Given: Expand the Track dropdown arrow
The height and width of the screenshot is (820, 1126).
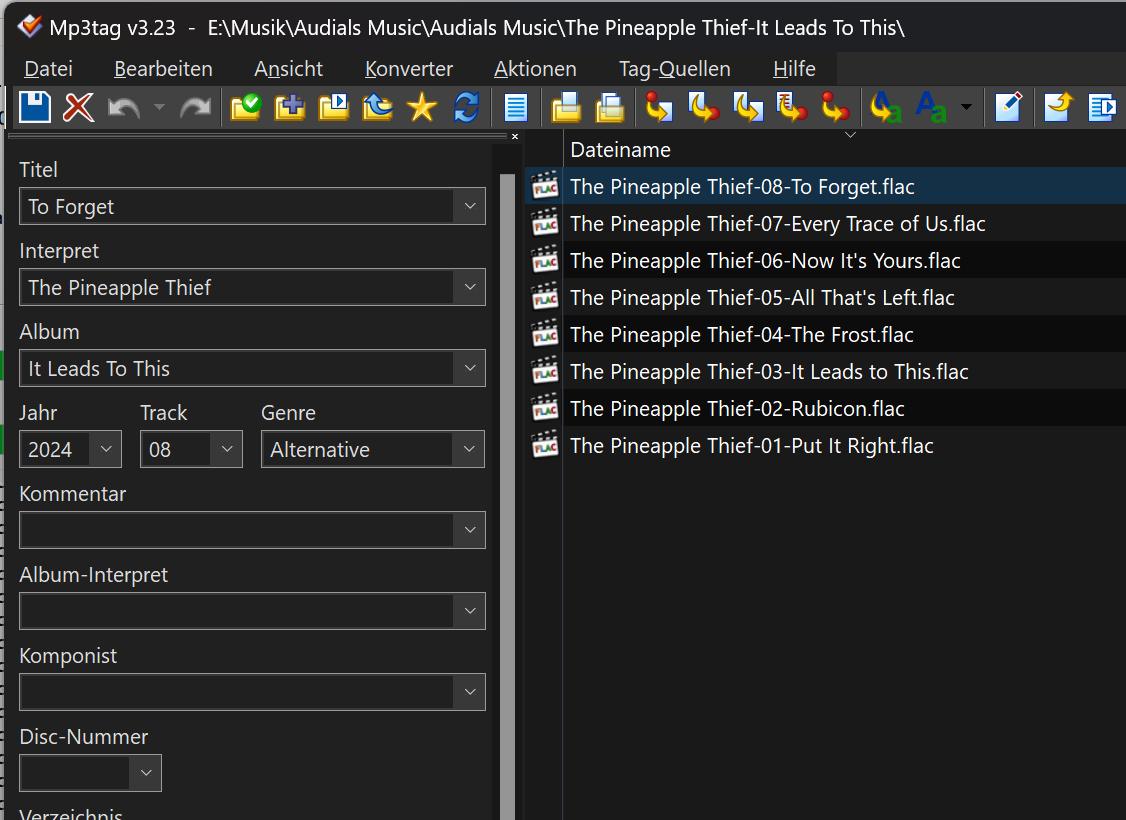Looking at the screenshot, I should pyautogui.click(x=227, y=449).
